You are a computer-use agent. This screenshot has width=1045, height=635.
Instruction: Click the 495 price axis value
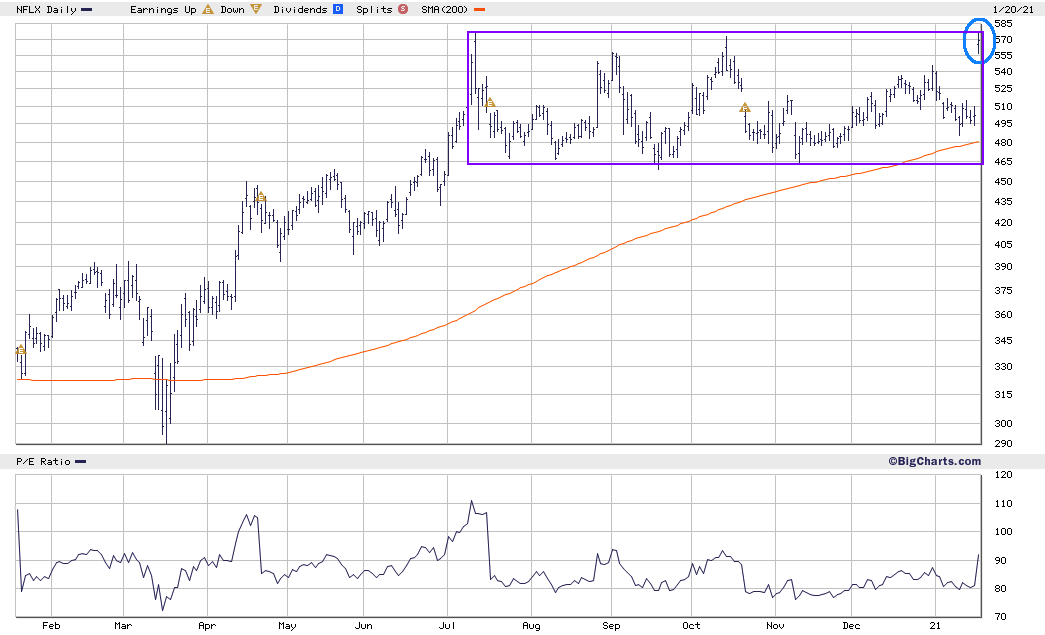pos(1004,124)
